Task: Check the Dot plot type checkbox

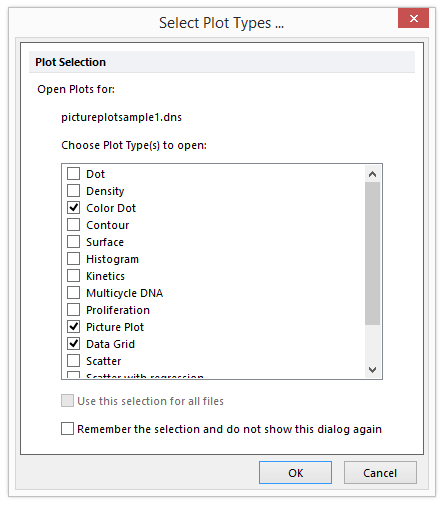Action: pyautogui.click(x=74, y=174)
